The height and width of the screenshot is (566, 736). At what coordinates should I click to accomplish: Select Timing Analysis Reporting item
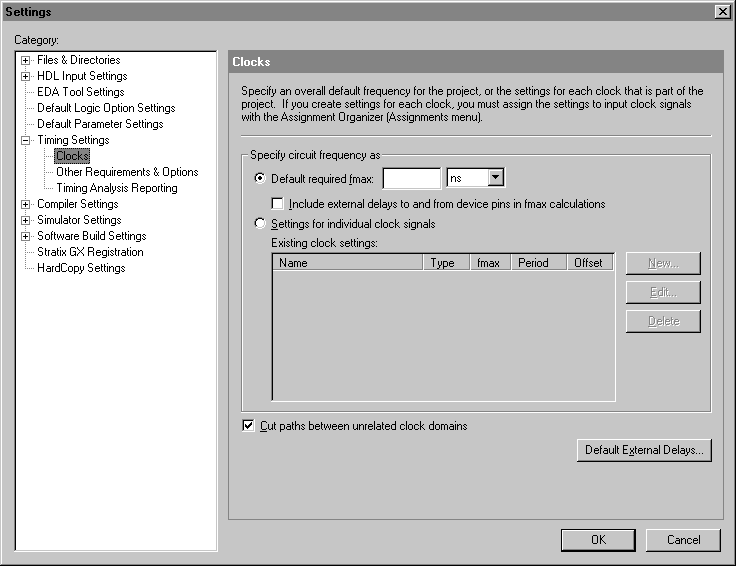point(116,188)
